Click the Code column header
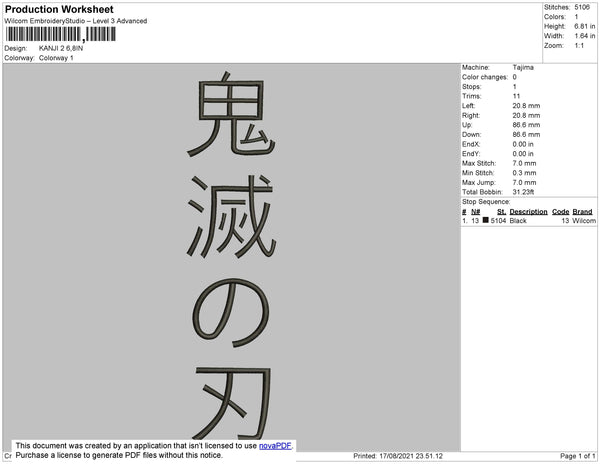This screenshot has width=600, height=464. coord(560,212)
